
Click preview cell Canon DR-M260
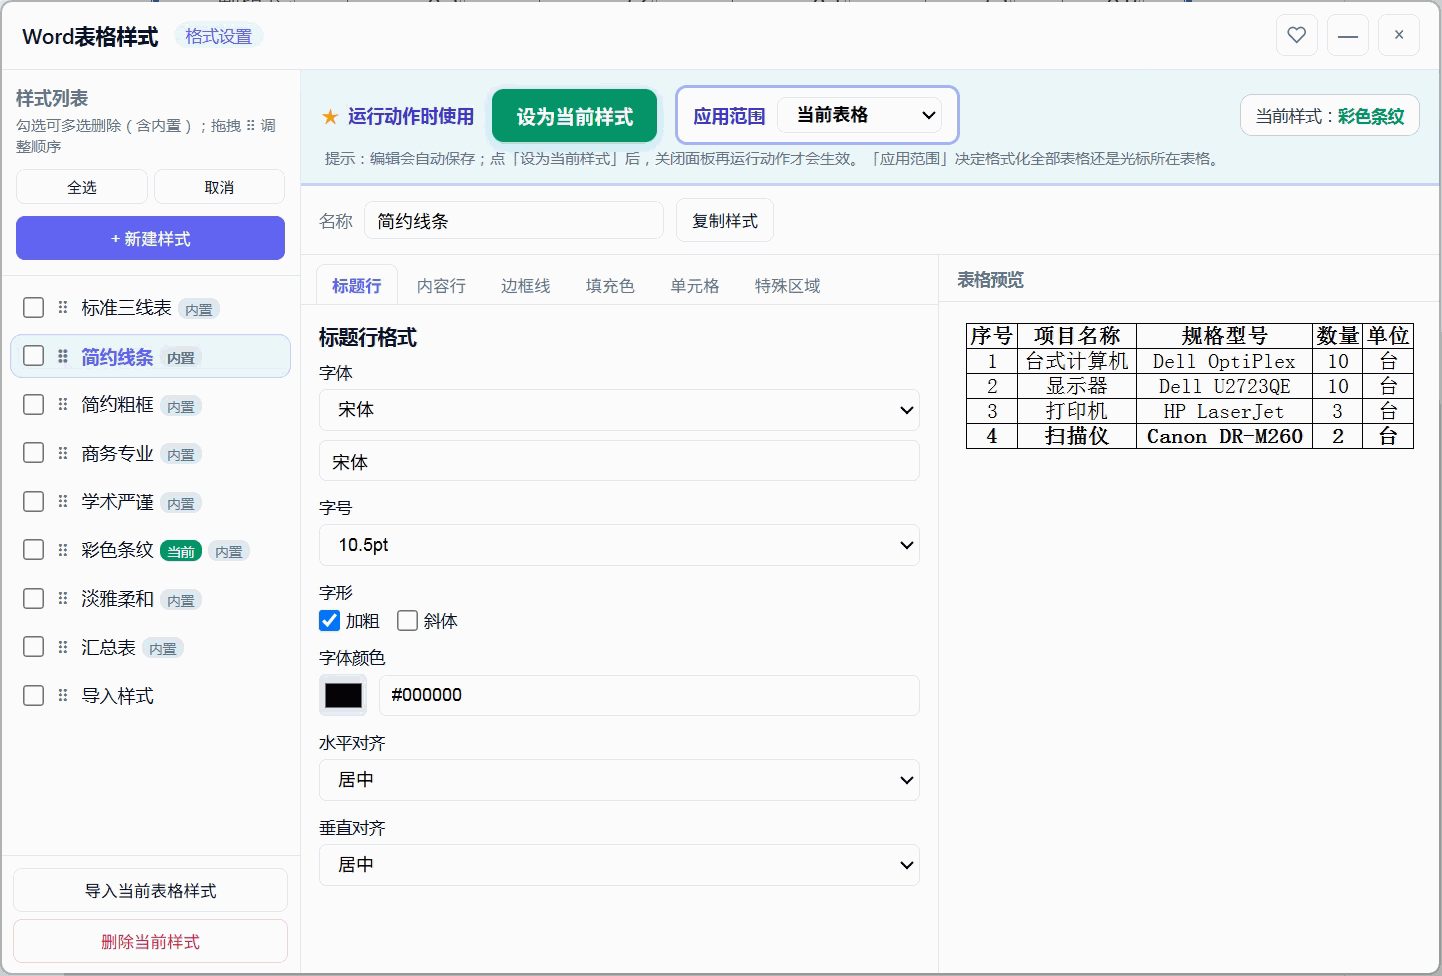[1225, 436]
